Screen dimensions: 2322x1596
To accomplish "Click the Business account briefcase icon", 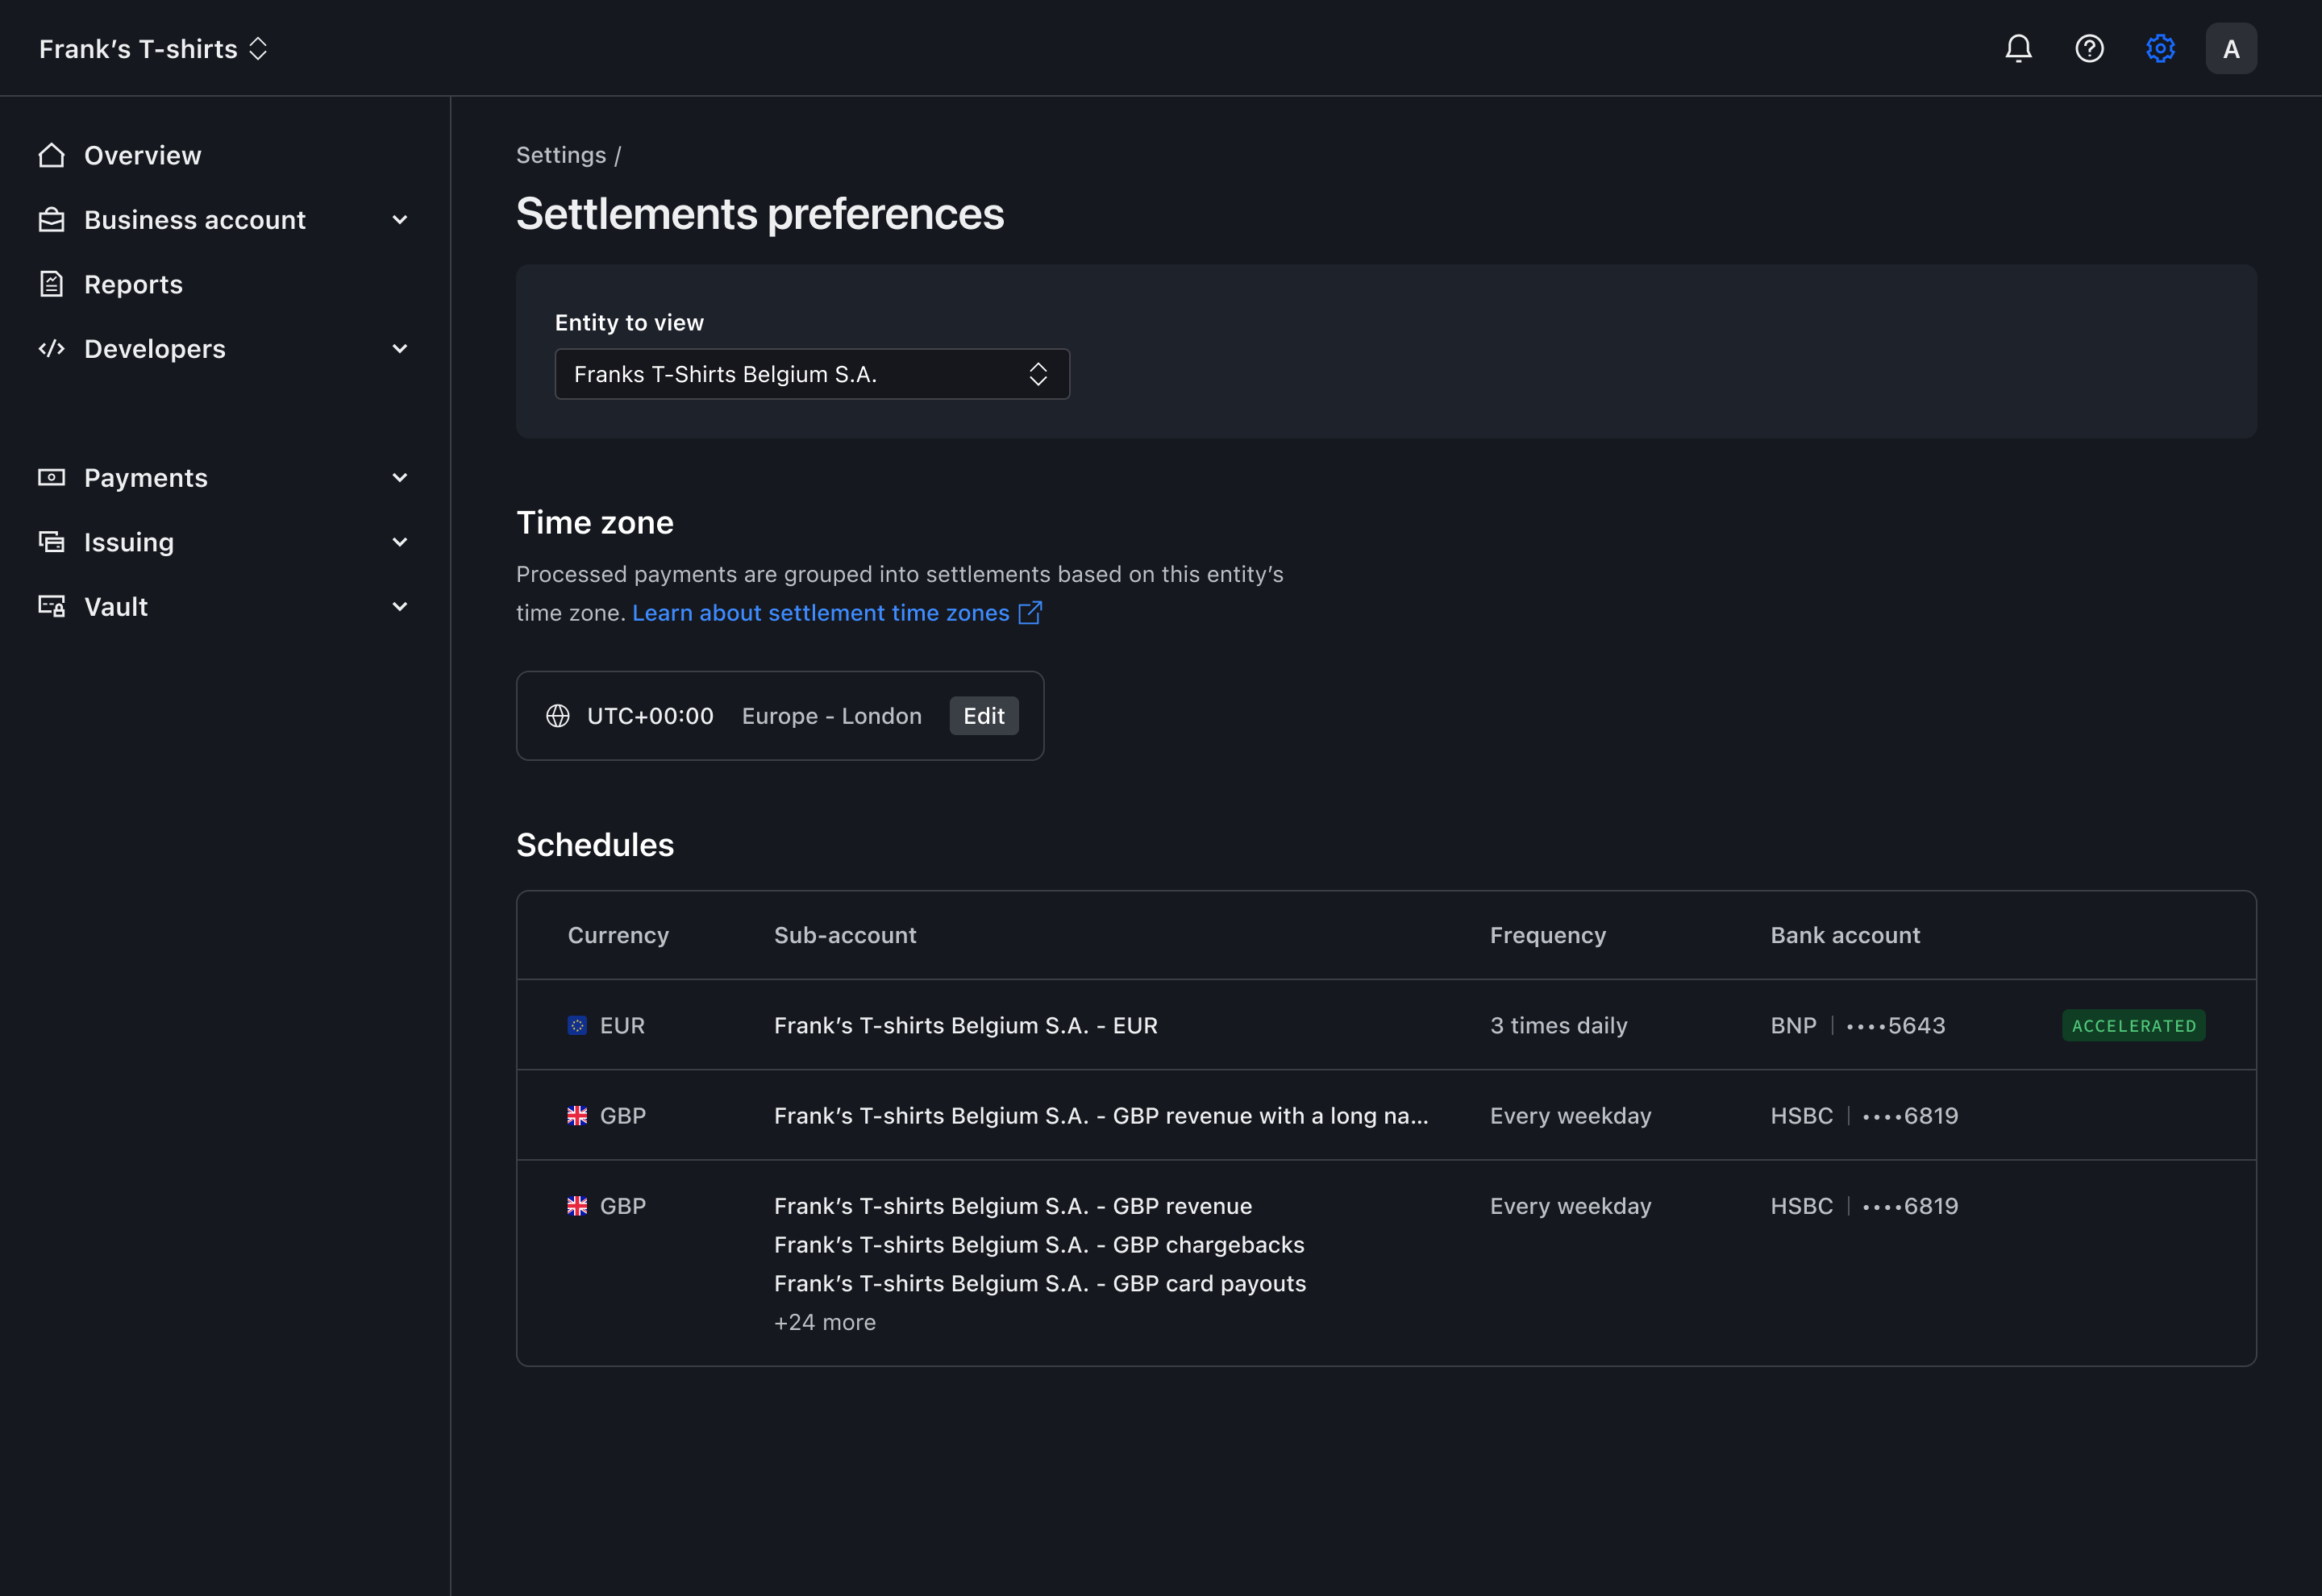I will 51,220.
